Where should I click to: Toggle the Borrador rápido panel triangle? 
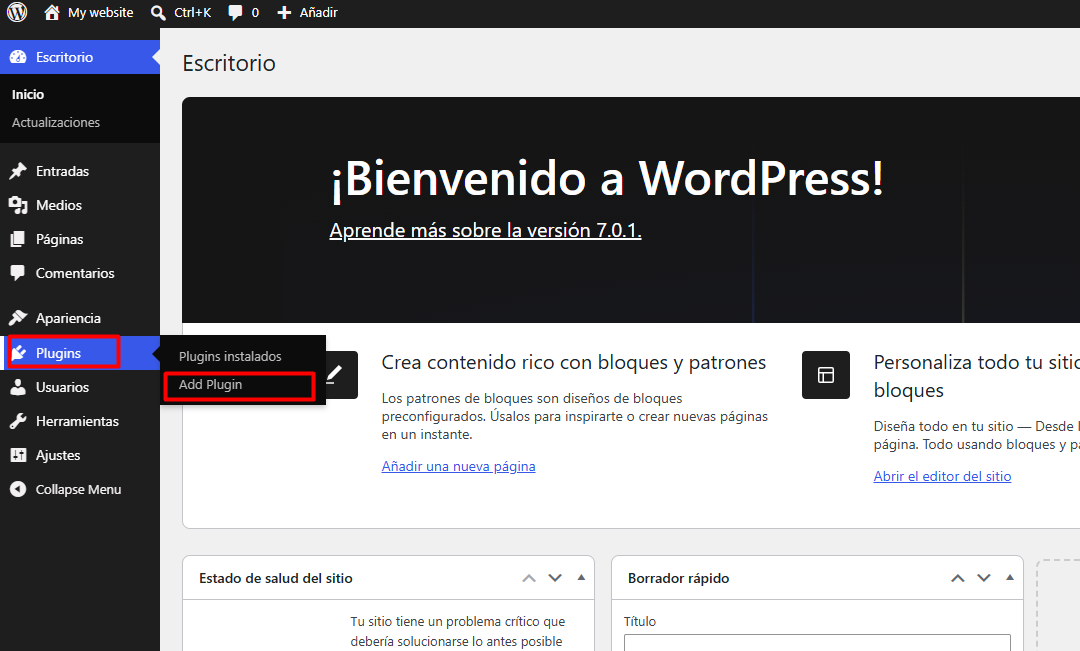click(x=1010, y=577)
